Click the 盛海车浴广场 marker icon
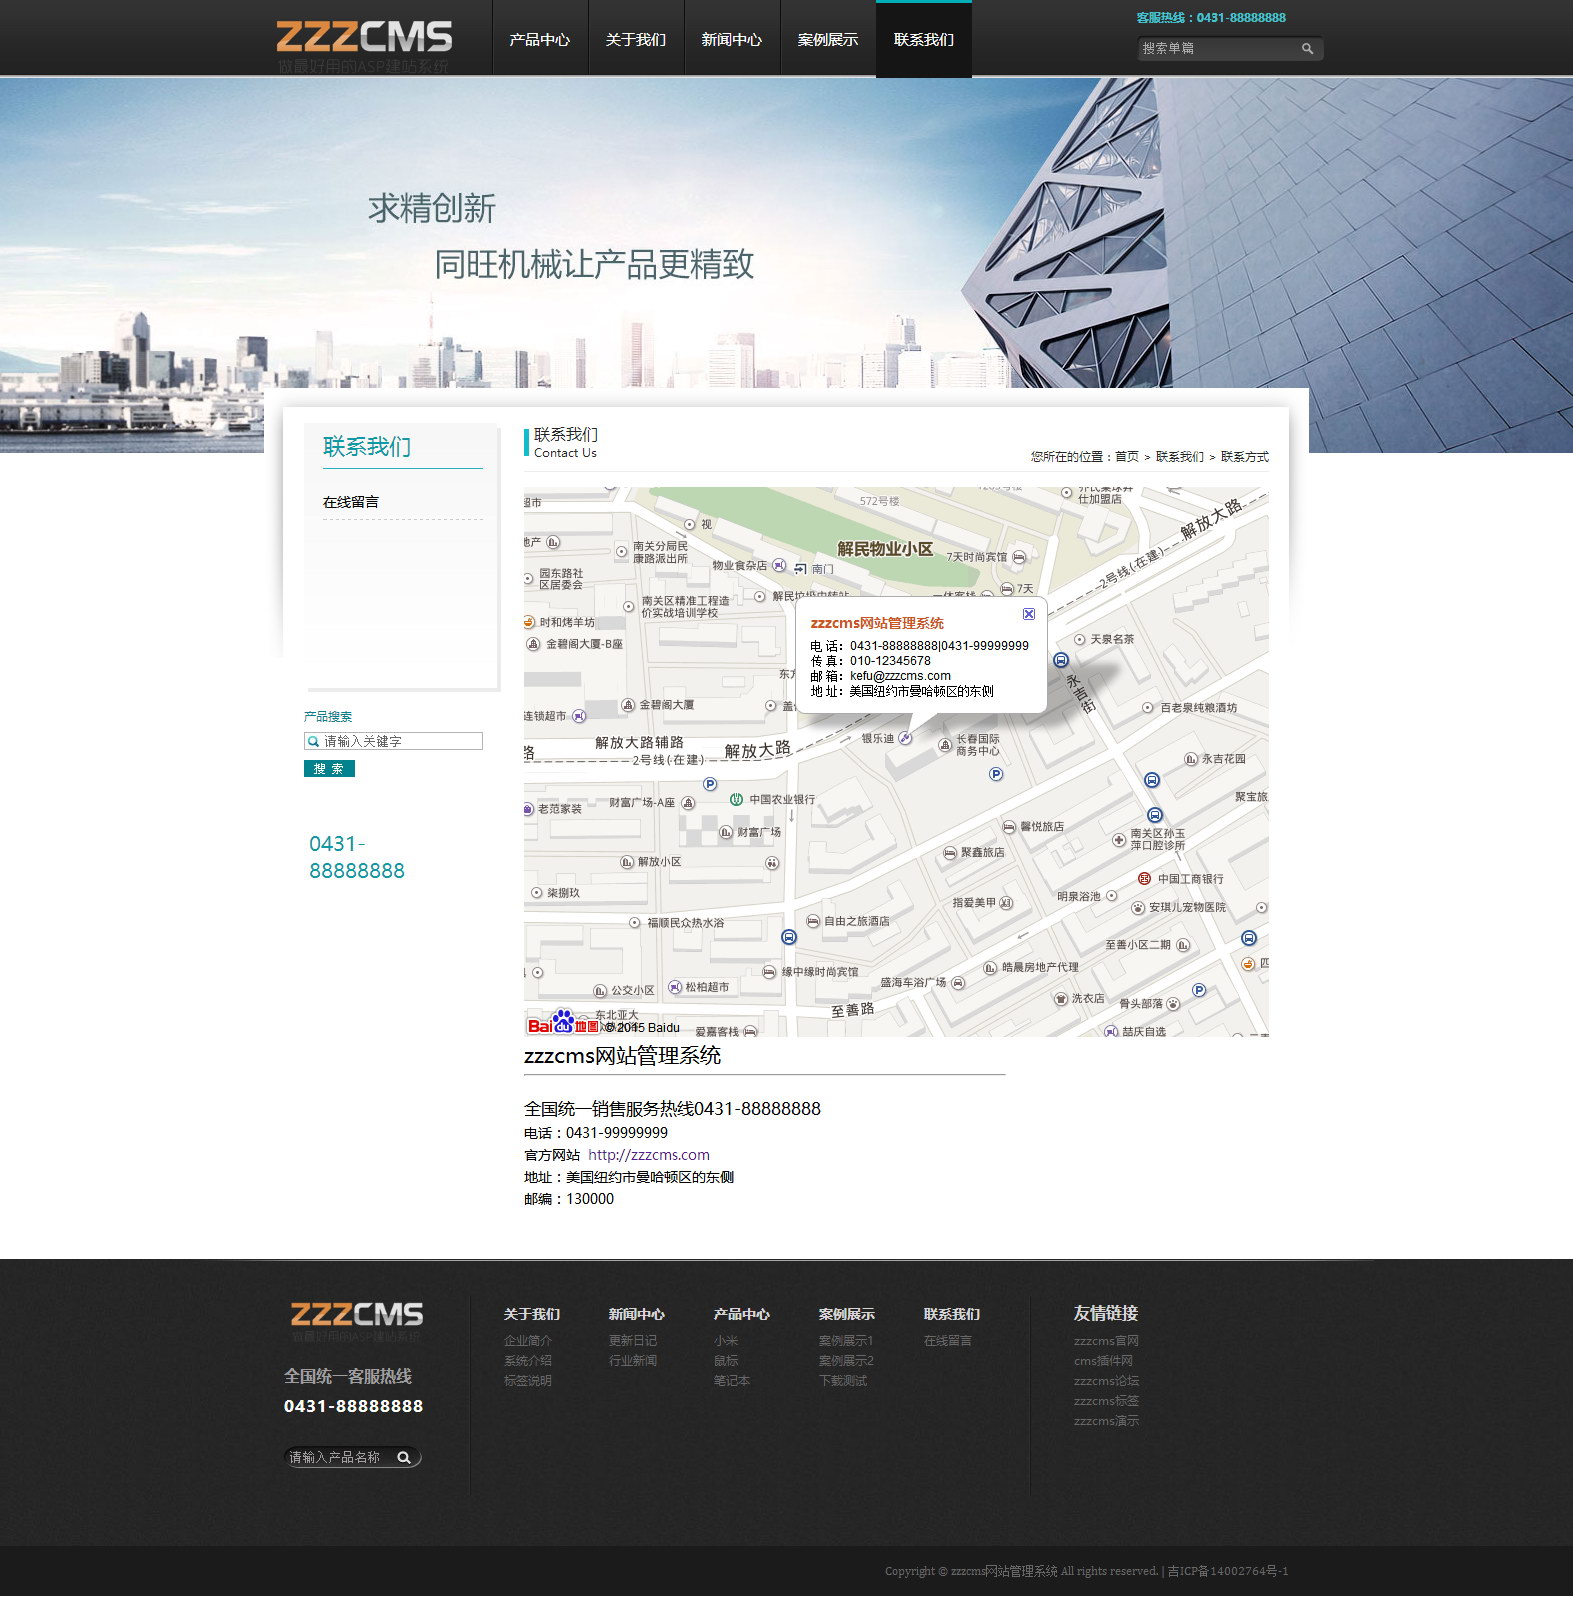The height and width of the screenshot is (1611, 1573). [958, 983]
